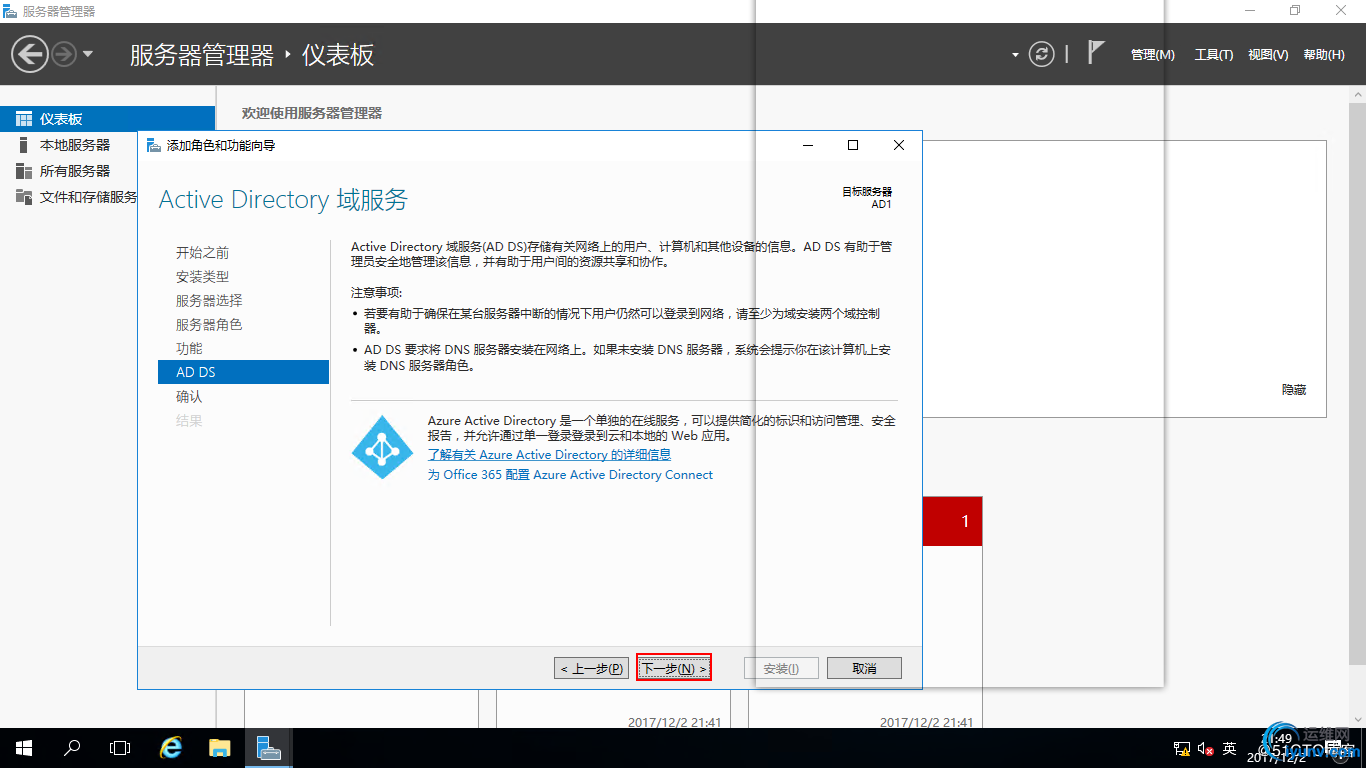This screenshot has width=1366, height=768.
Task: Click the forward navigation arrow in Server Manager
Action: [x=64, y=54]
